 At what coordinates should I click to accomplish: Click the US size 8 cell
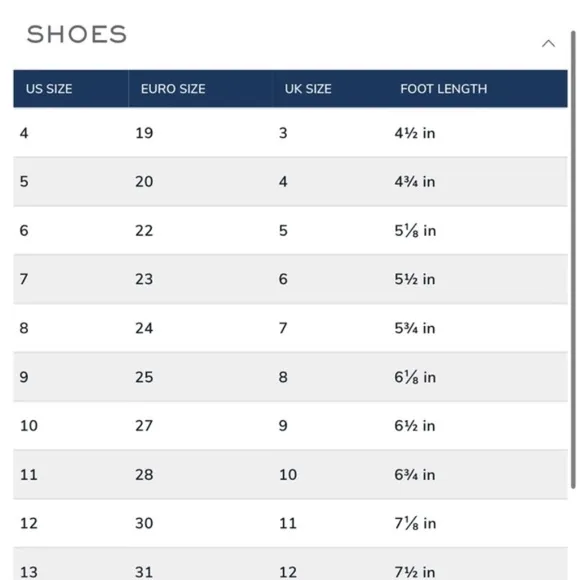click(24, 328)
